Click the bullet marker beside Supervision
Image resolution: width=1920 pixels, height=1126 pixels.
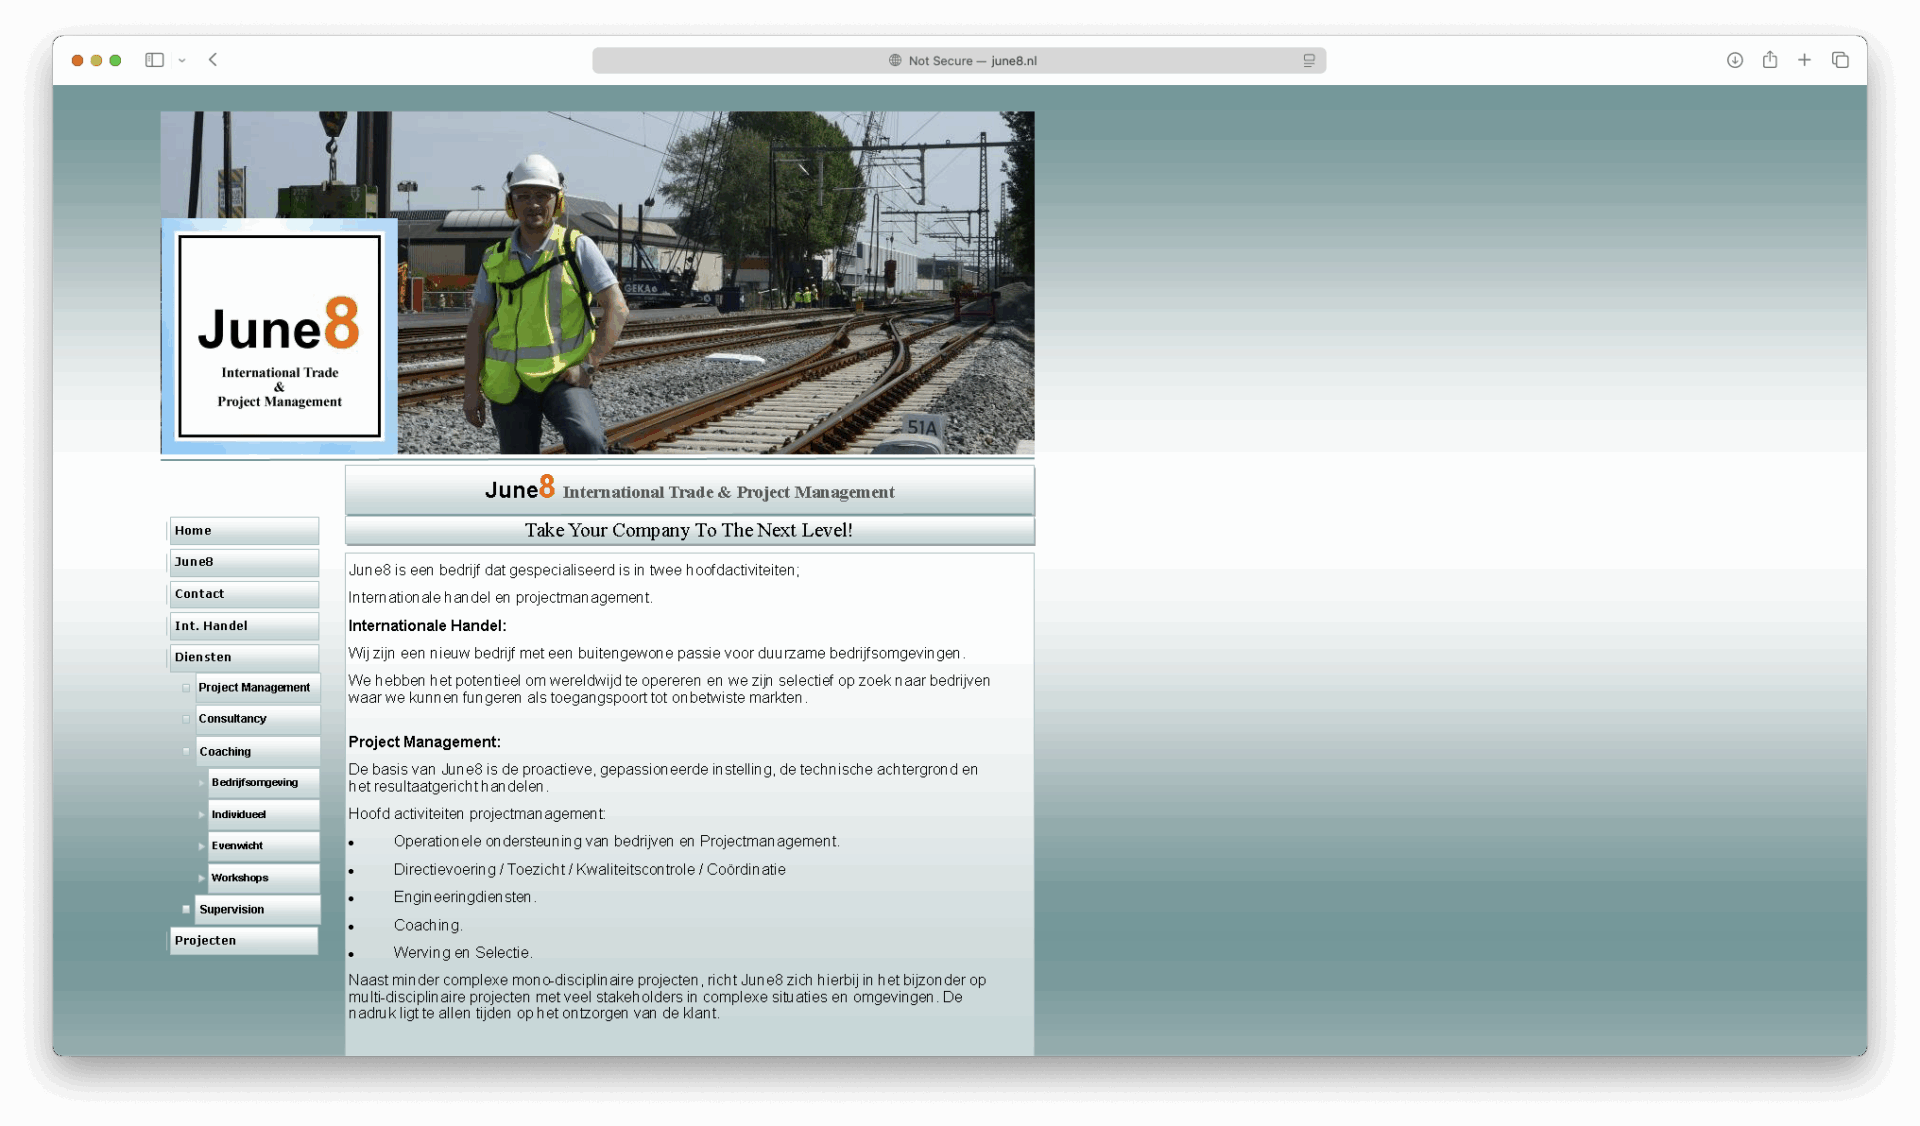point(186,910)
